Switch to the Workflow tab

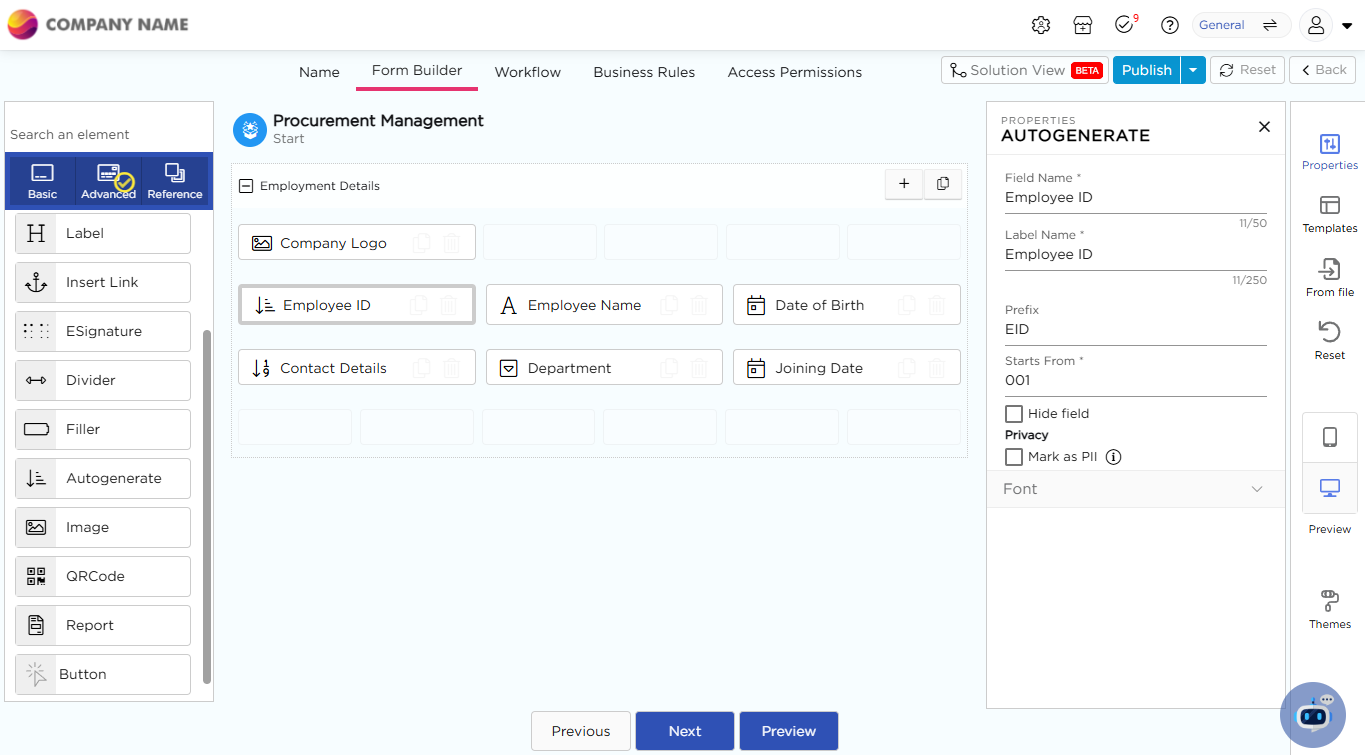(x=527, y=72)
